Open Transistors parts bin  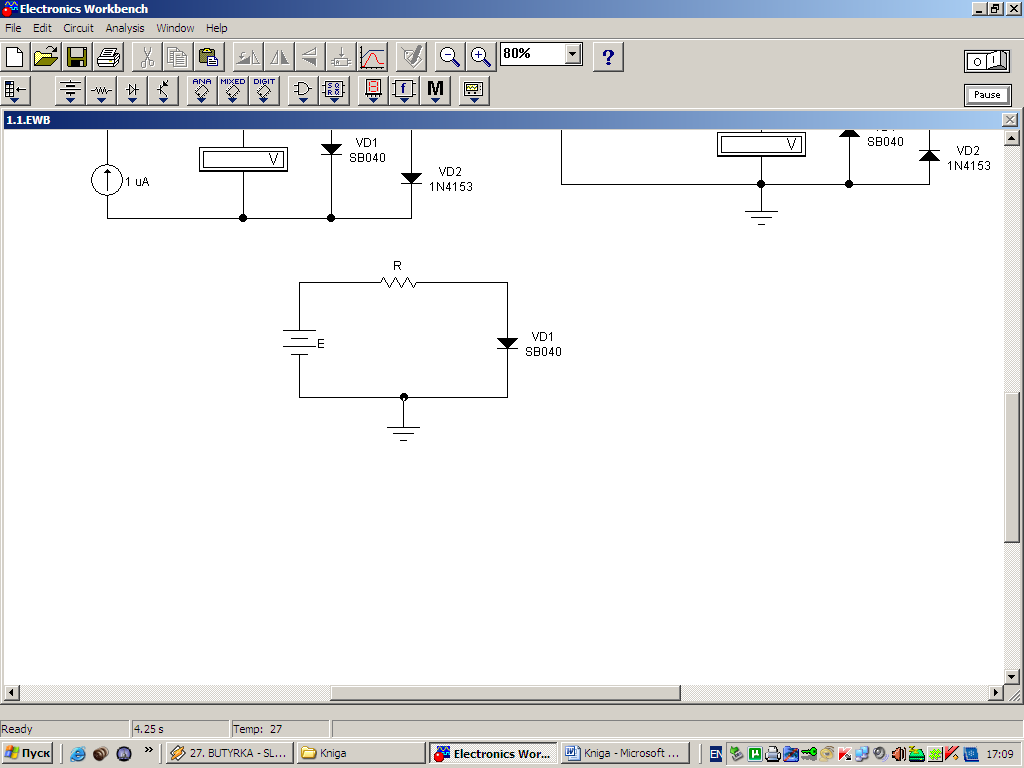pyautogui.click(x=163, y=90)
